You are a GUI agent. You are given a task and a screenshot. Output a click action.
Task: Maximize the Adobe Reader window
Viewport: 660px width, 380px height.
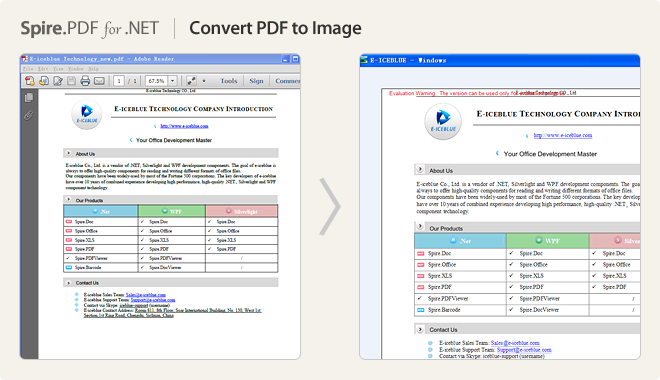pos(295,59)
